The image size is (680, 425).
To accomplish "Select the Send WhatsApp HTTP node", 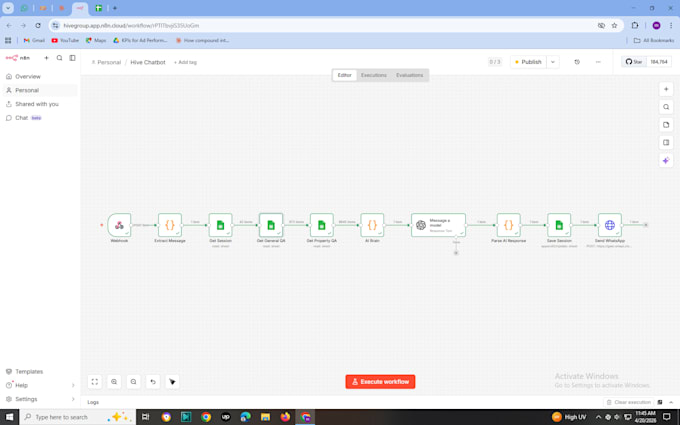I will (x=610, y=225).
